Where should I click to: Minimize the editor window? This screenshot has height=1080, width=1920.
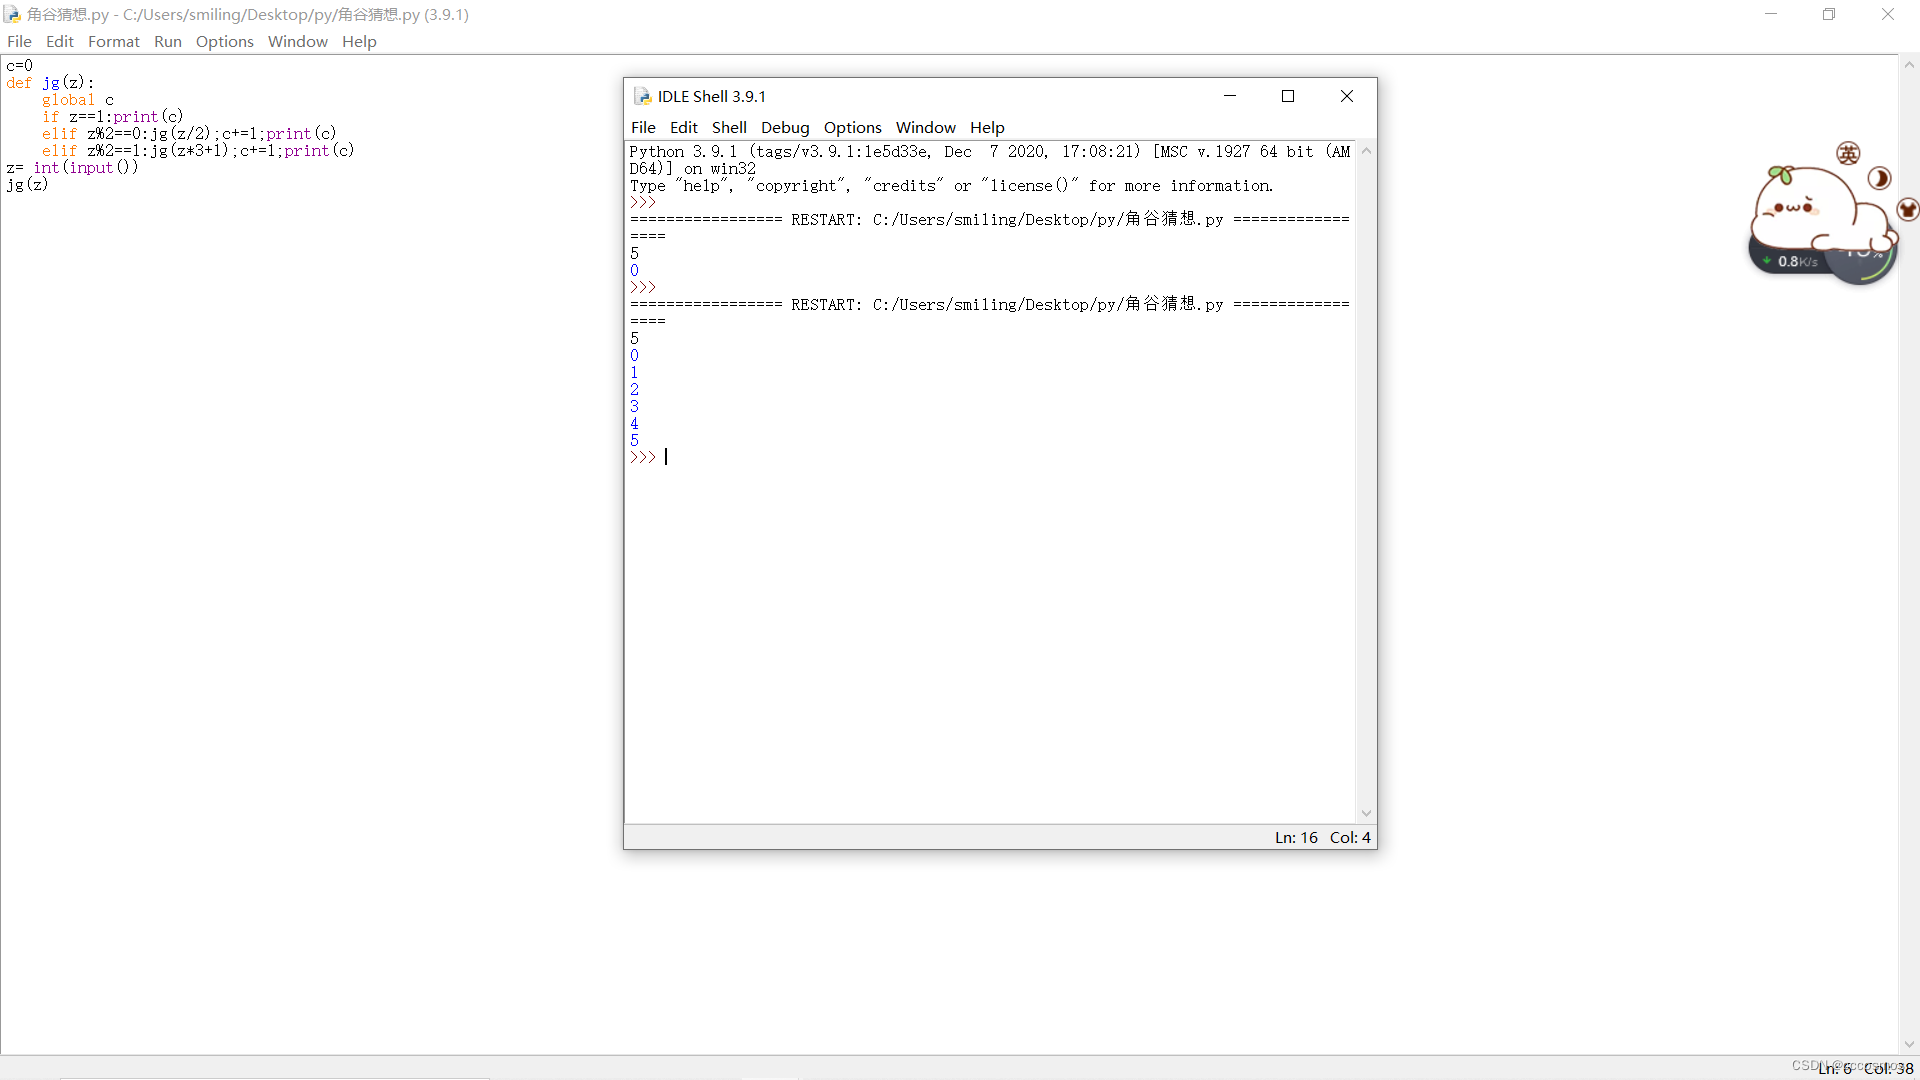pos(1771,14)
